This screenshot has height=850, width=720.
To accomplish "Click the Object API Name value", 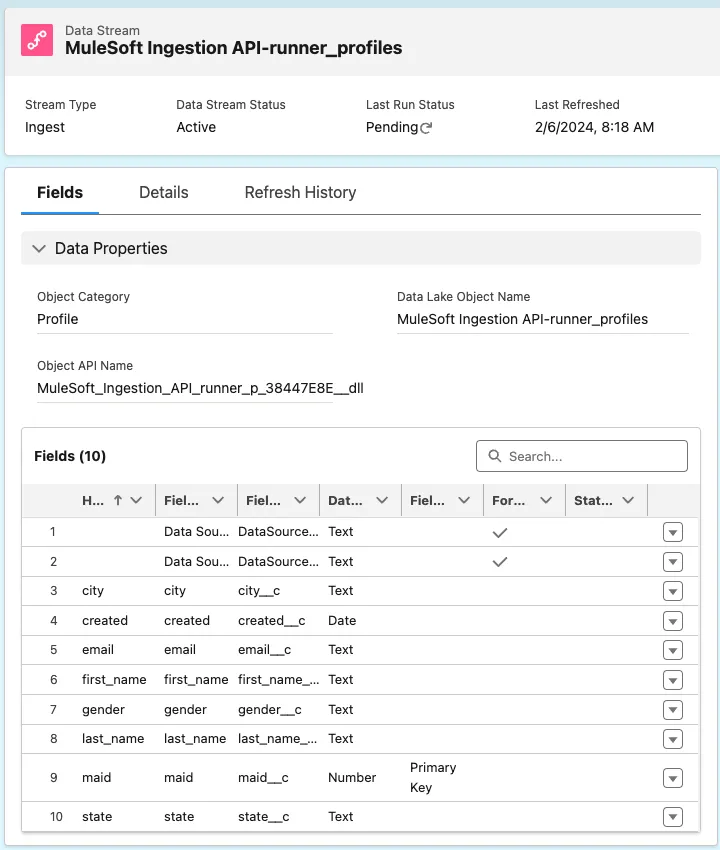I will [200, 389].
